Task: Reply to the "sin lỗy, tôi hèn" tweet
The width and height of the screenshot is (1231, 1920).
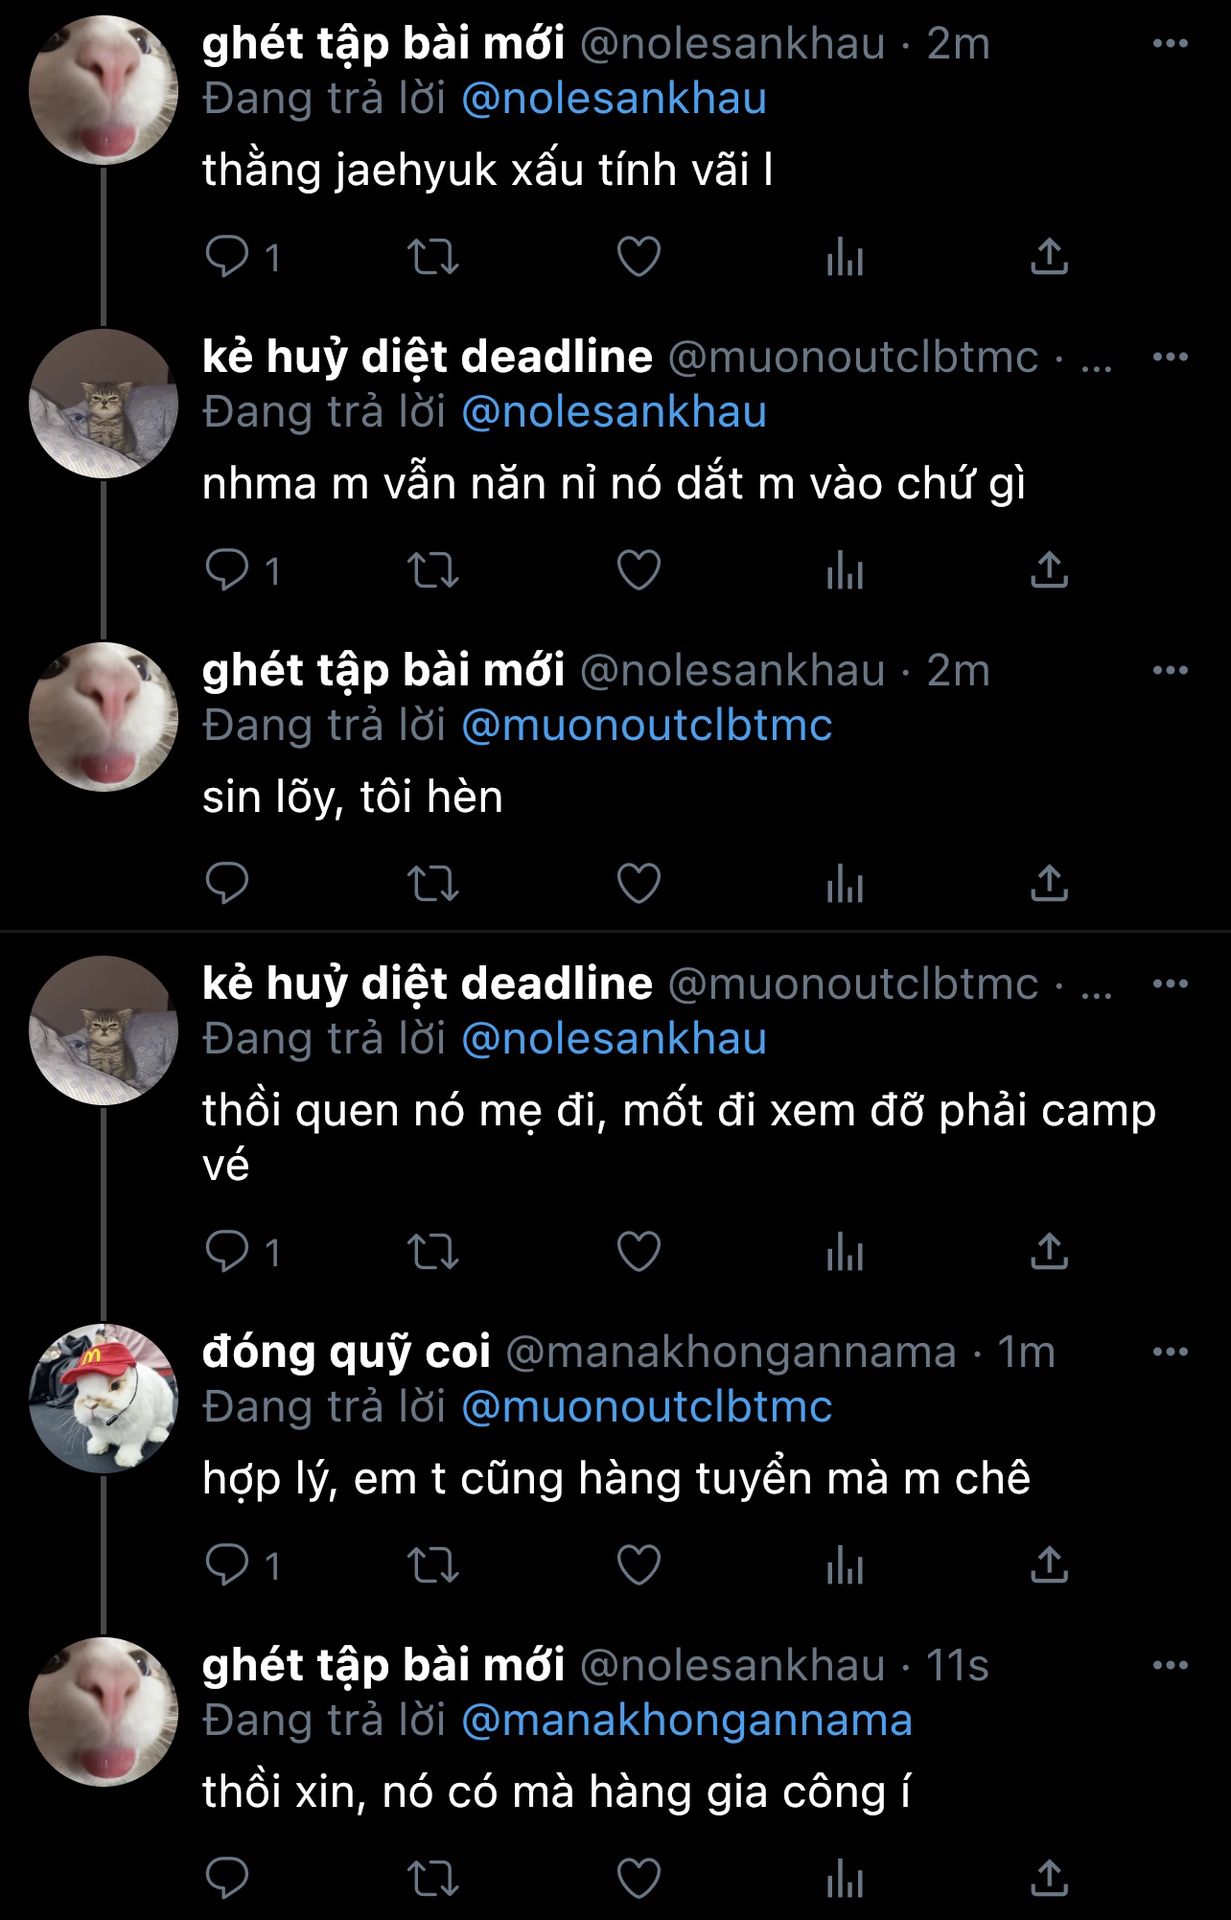Action: pos(227,884)
